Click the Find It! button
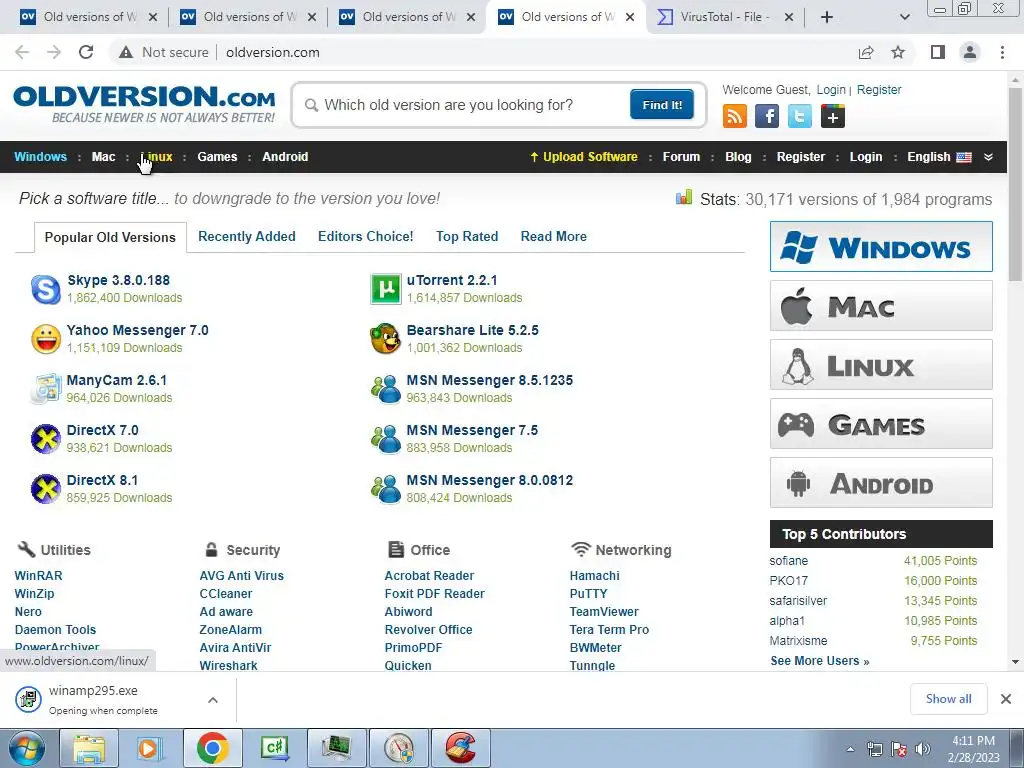 tap(662, 104)
